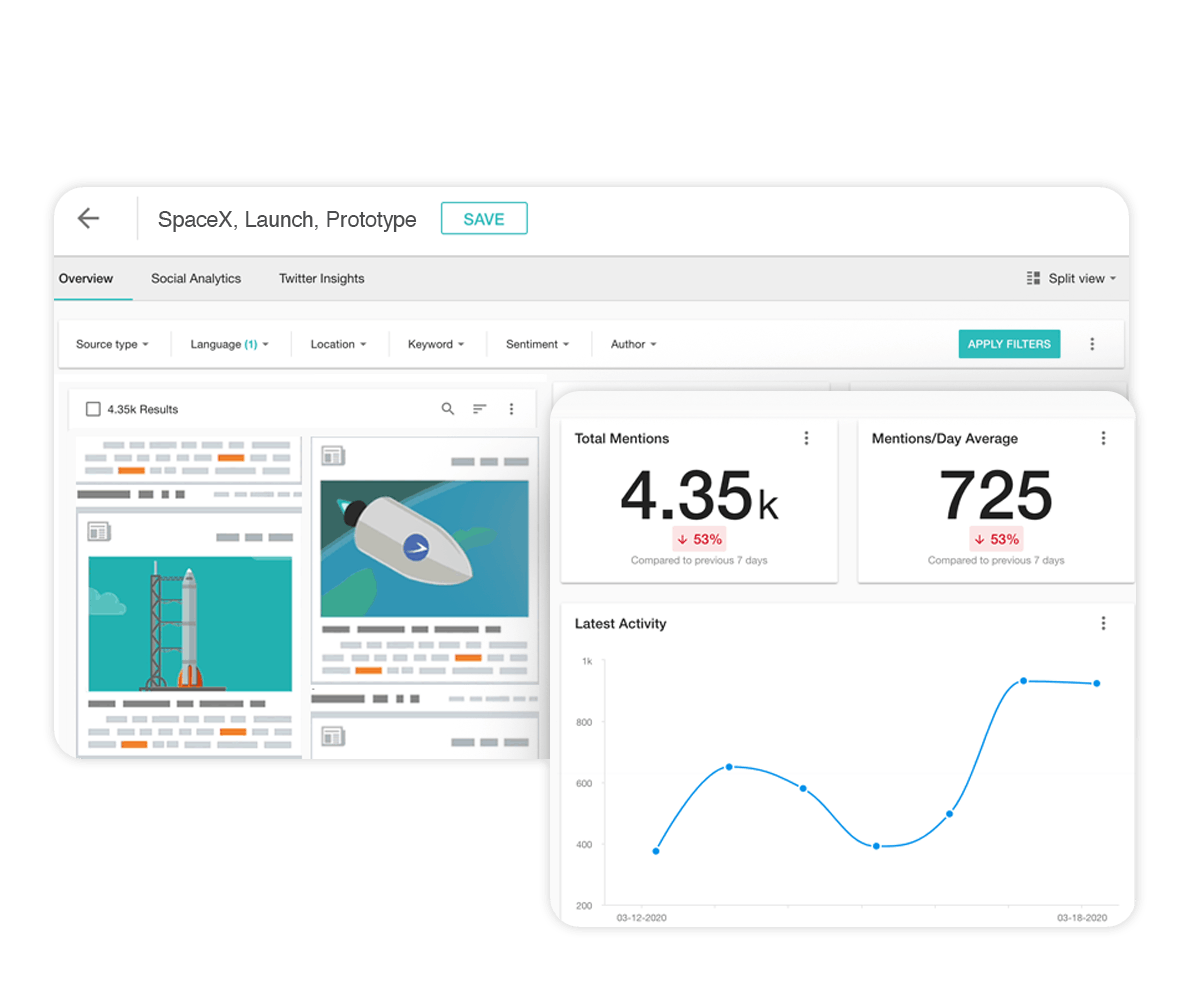This screenshot has width=1200, height=990.
Task: Toggle selection of all search results
Action: coord(93,409)
